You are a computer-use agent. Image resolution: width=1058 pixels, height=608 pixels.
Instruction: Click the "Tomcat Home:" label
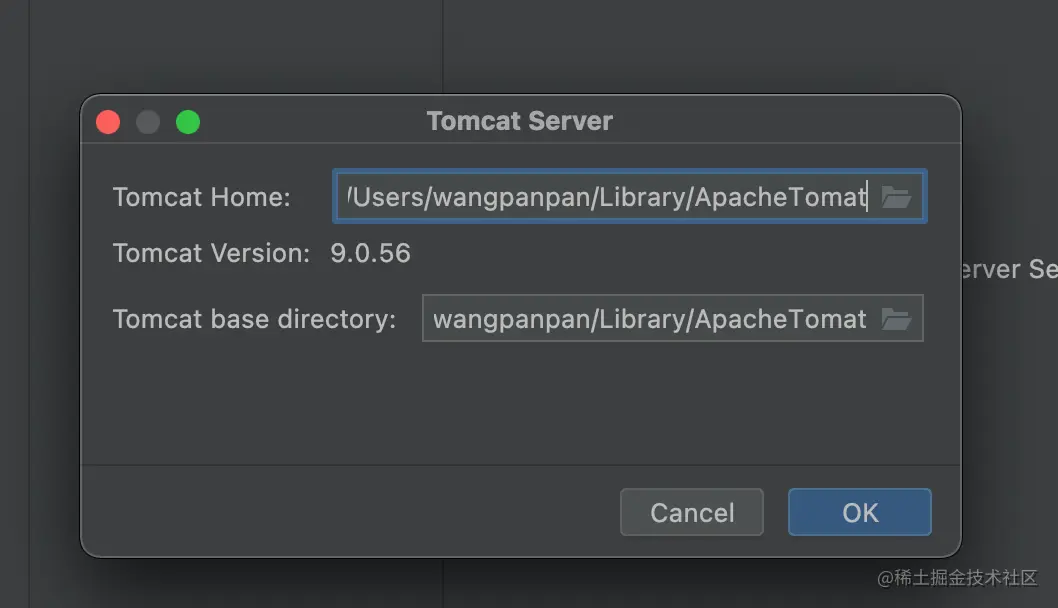coord(201,197)
